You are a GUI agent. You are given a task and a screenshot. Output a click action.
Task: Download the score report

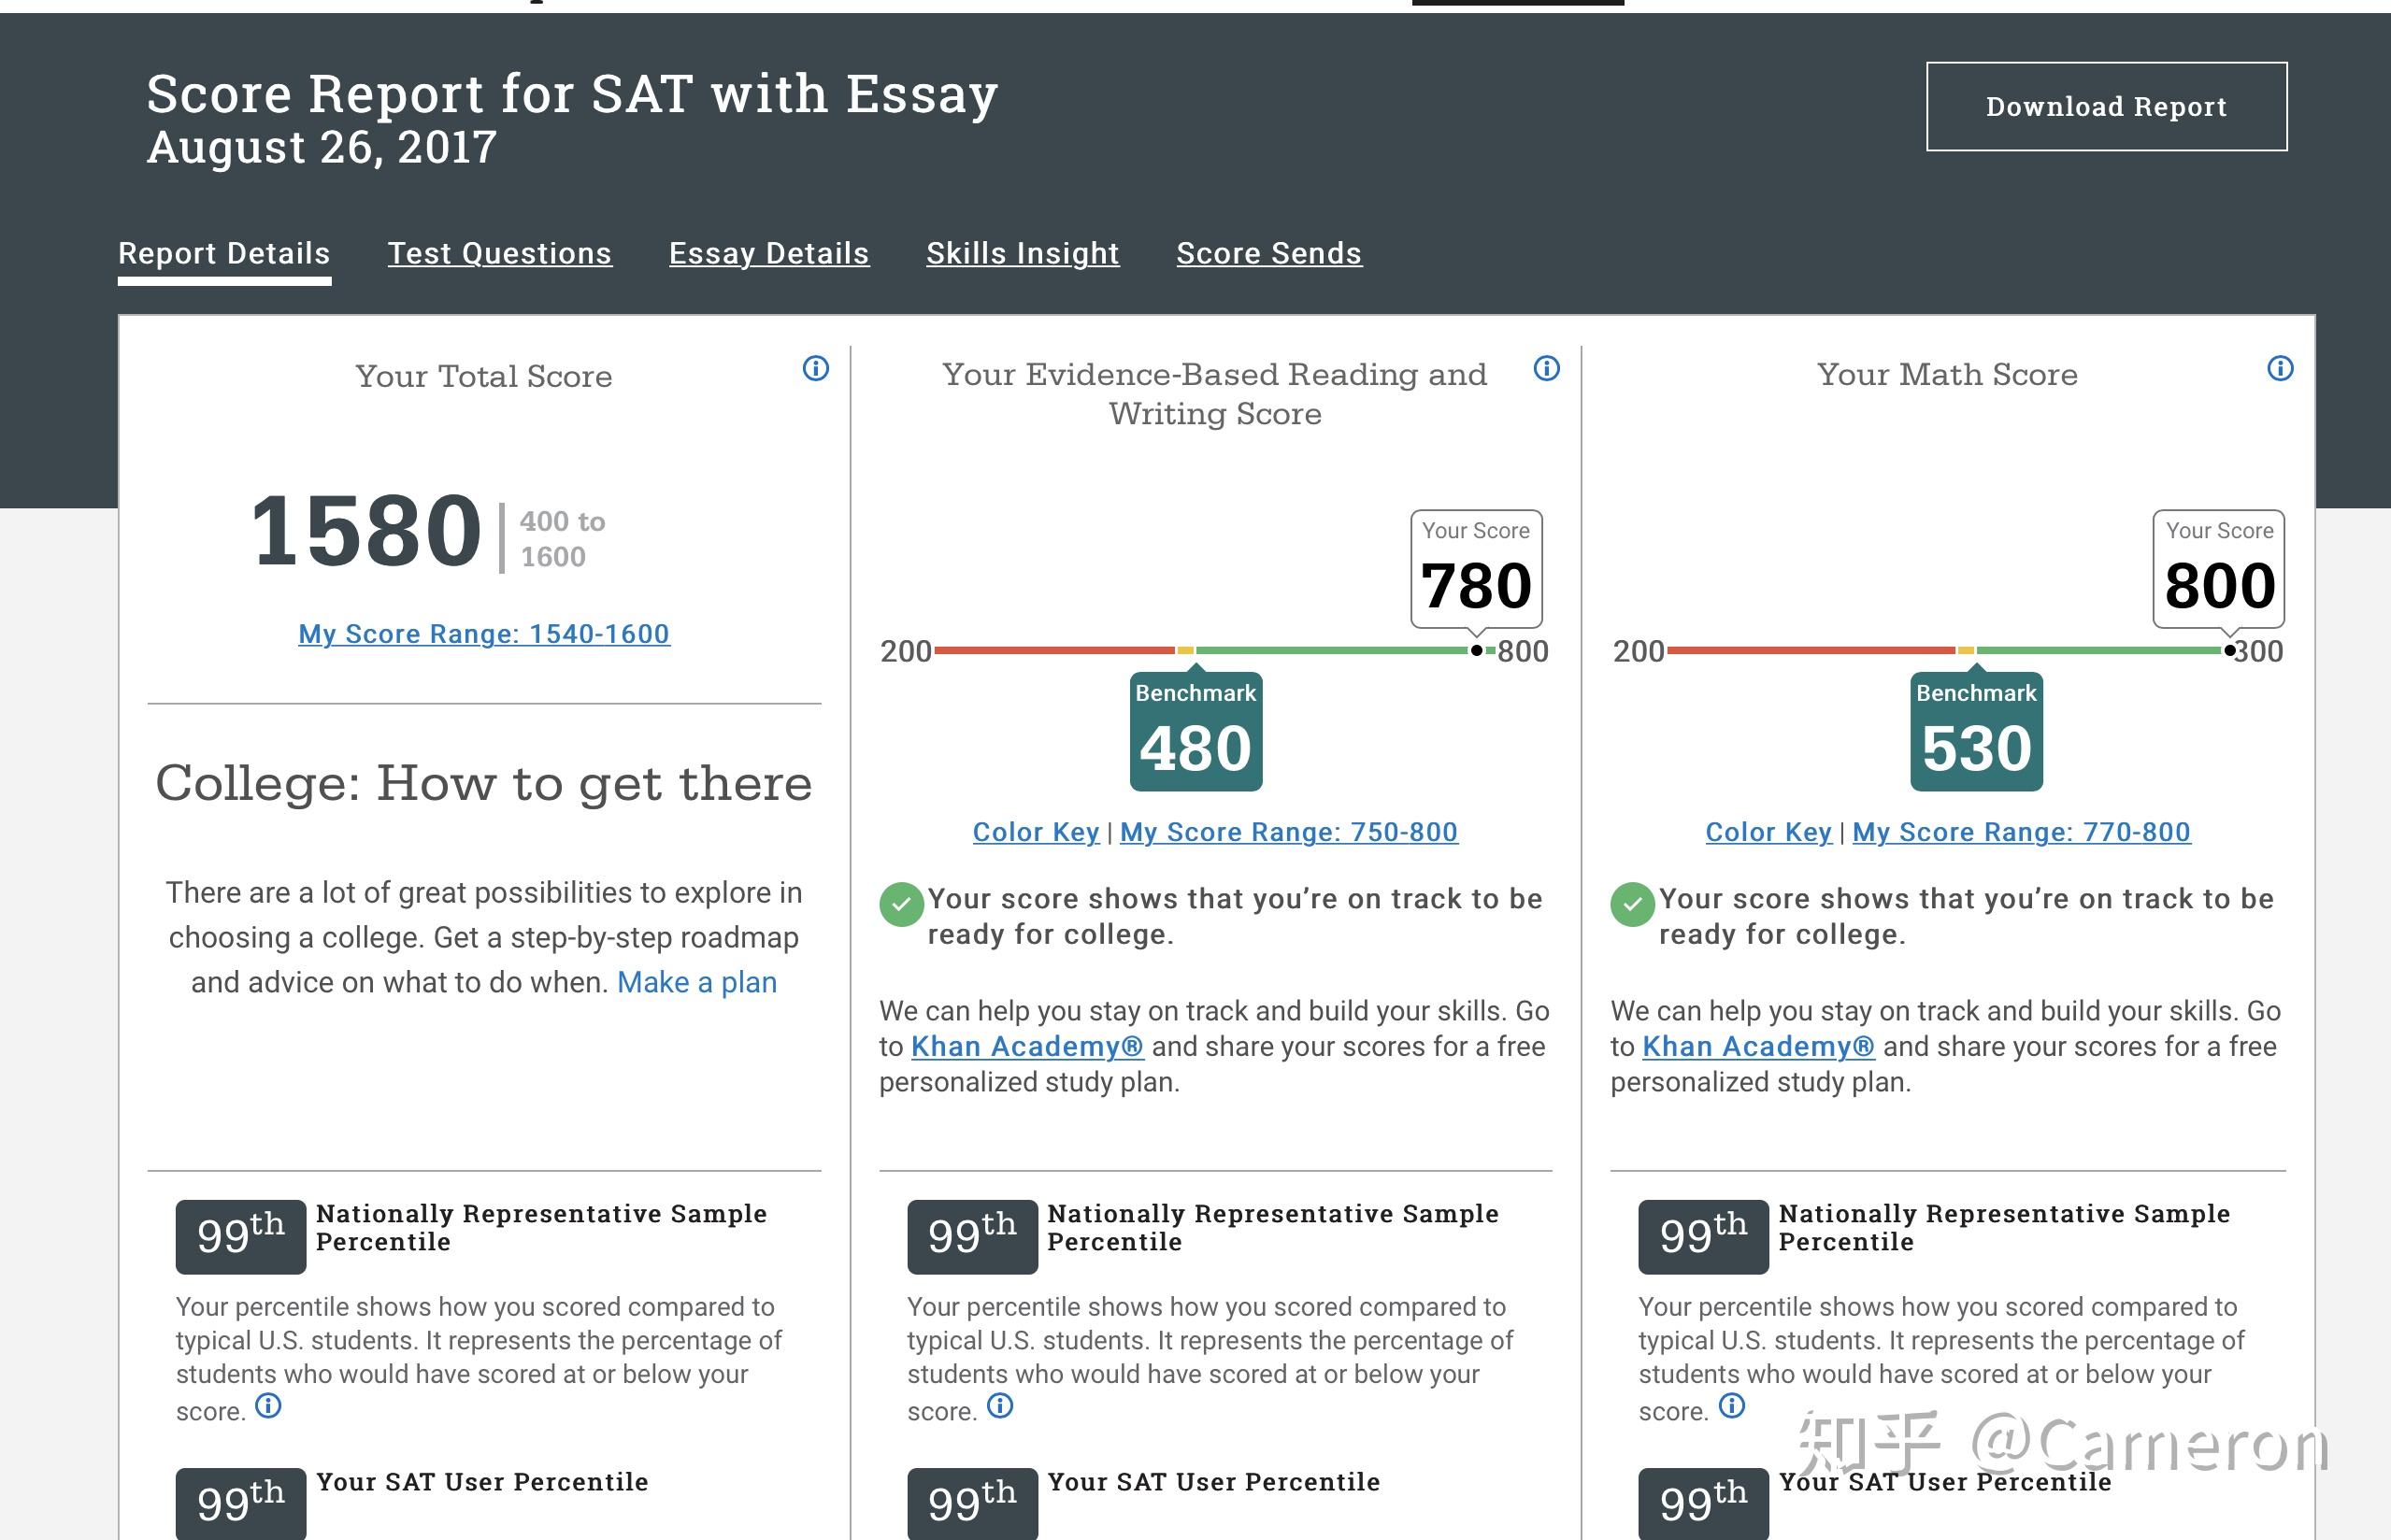[x=2106, y=107]
